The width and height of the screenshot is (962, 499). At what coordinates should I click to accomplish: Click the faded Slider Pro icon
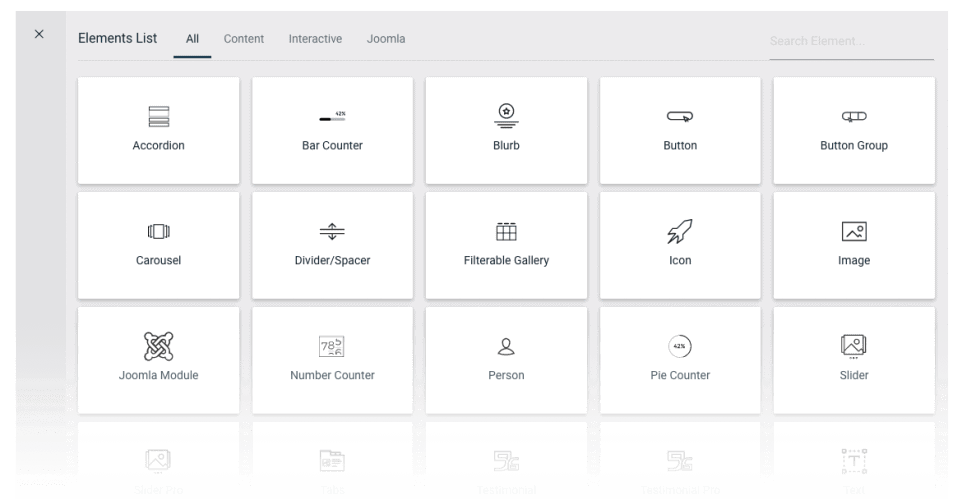(158, 461)
